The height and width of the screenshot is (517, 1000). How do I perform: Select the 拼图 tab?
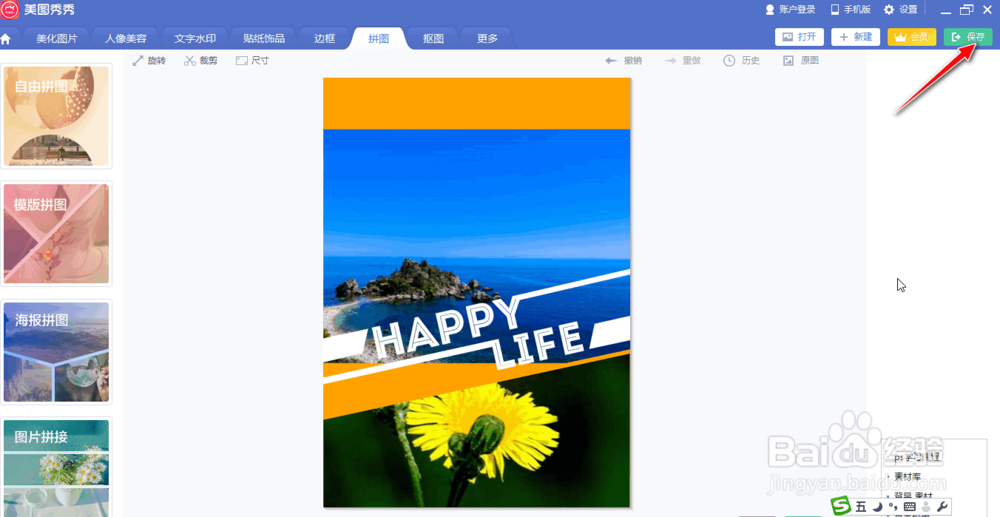pos(379,38)
